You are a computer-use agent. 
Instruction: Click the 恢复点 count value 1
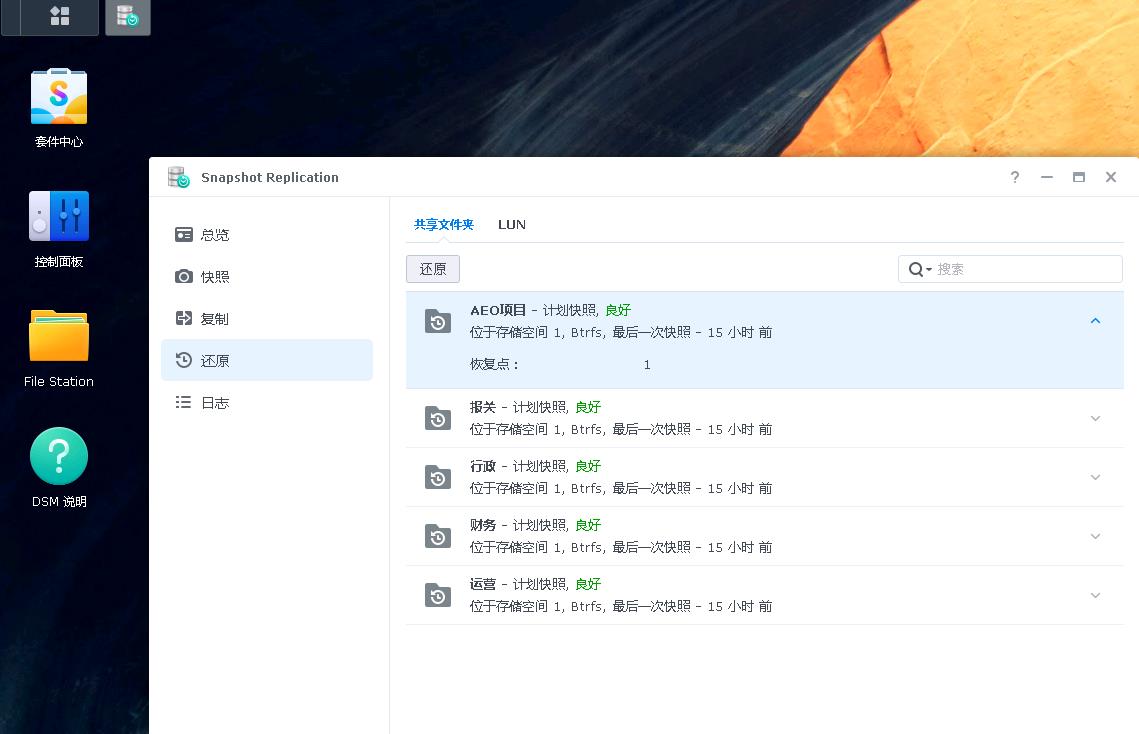pos(646,365)
